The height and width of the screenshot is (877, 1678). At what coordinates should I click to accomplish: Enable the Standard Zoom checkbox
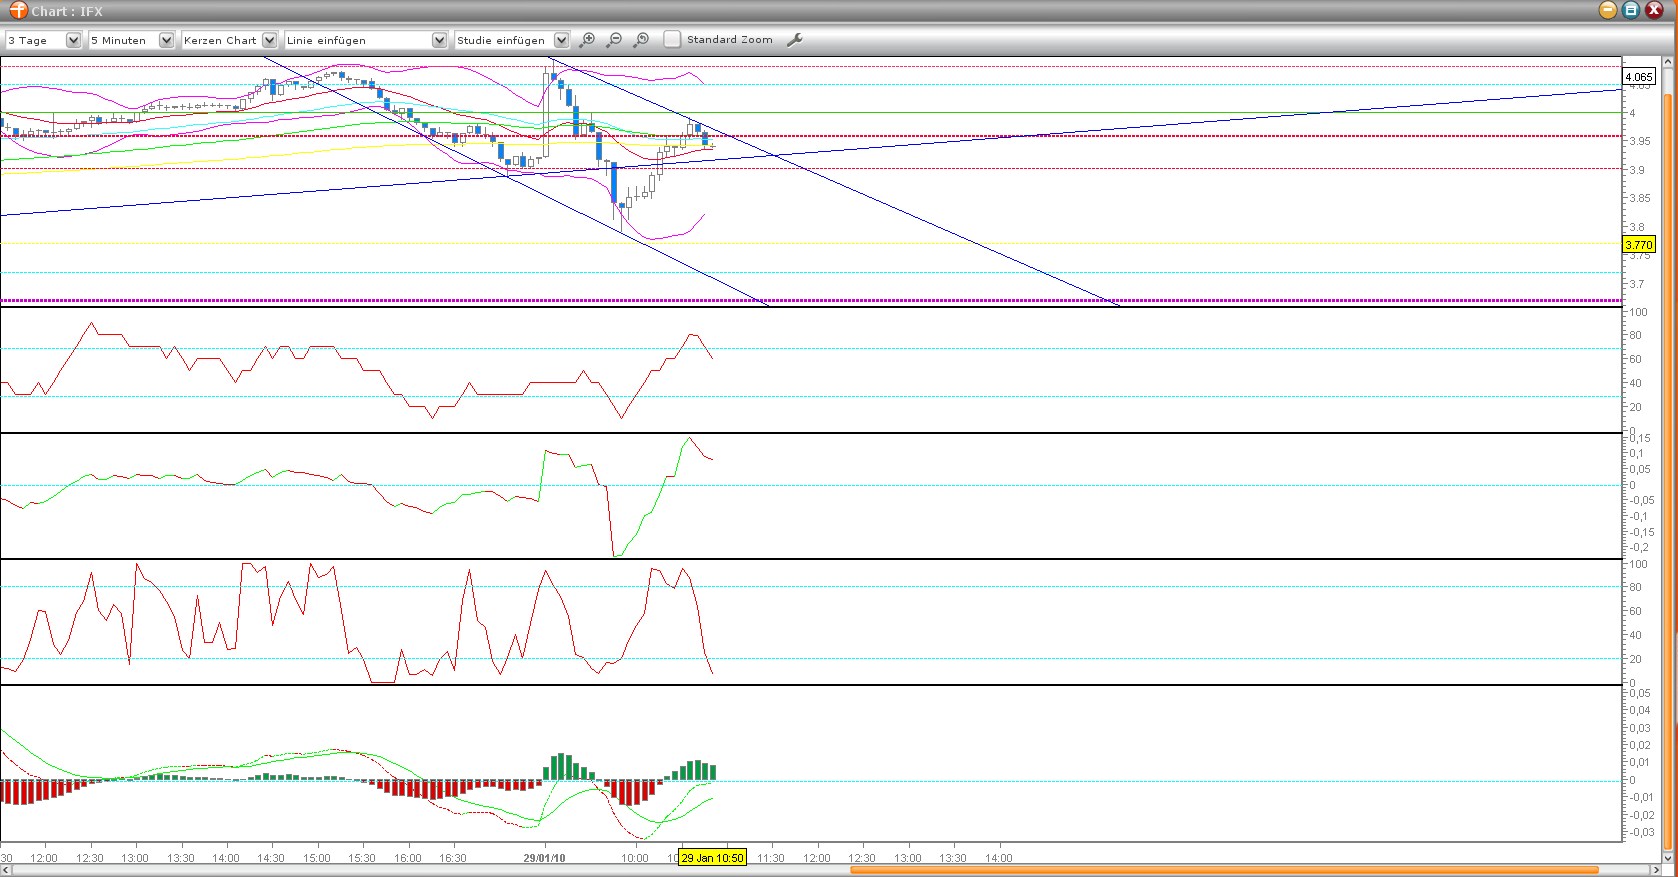click(x=672, y=40)
